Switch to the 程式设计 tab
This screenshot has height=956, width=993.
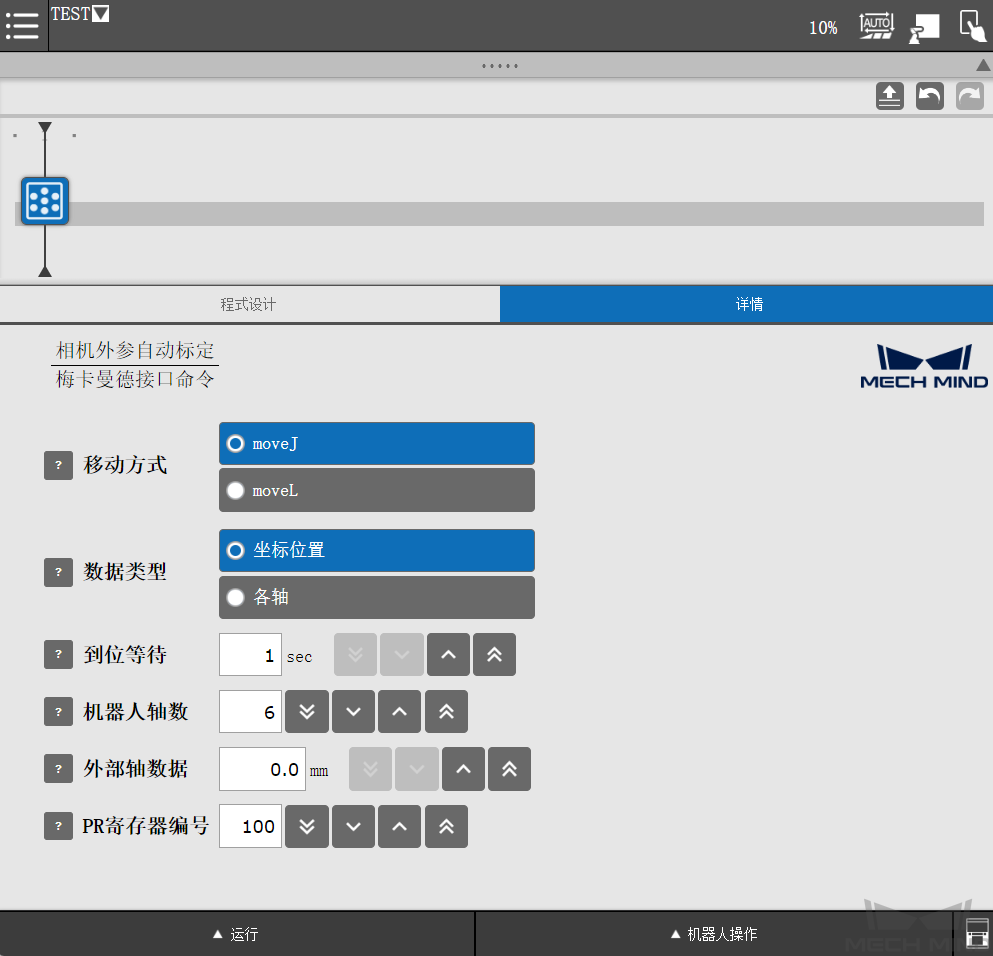pyautogui.click(x=249, y=304)
